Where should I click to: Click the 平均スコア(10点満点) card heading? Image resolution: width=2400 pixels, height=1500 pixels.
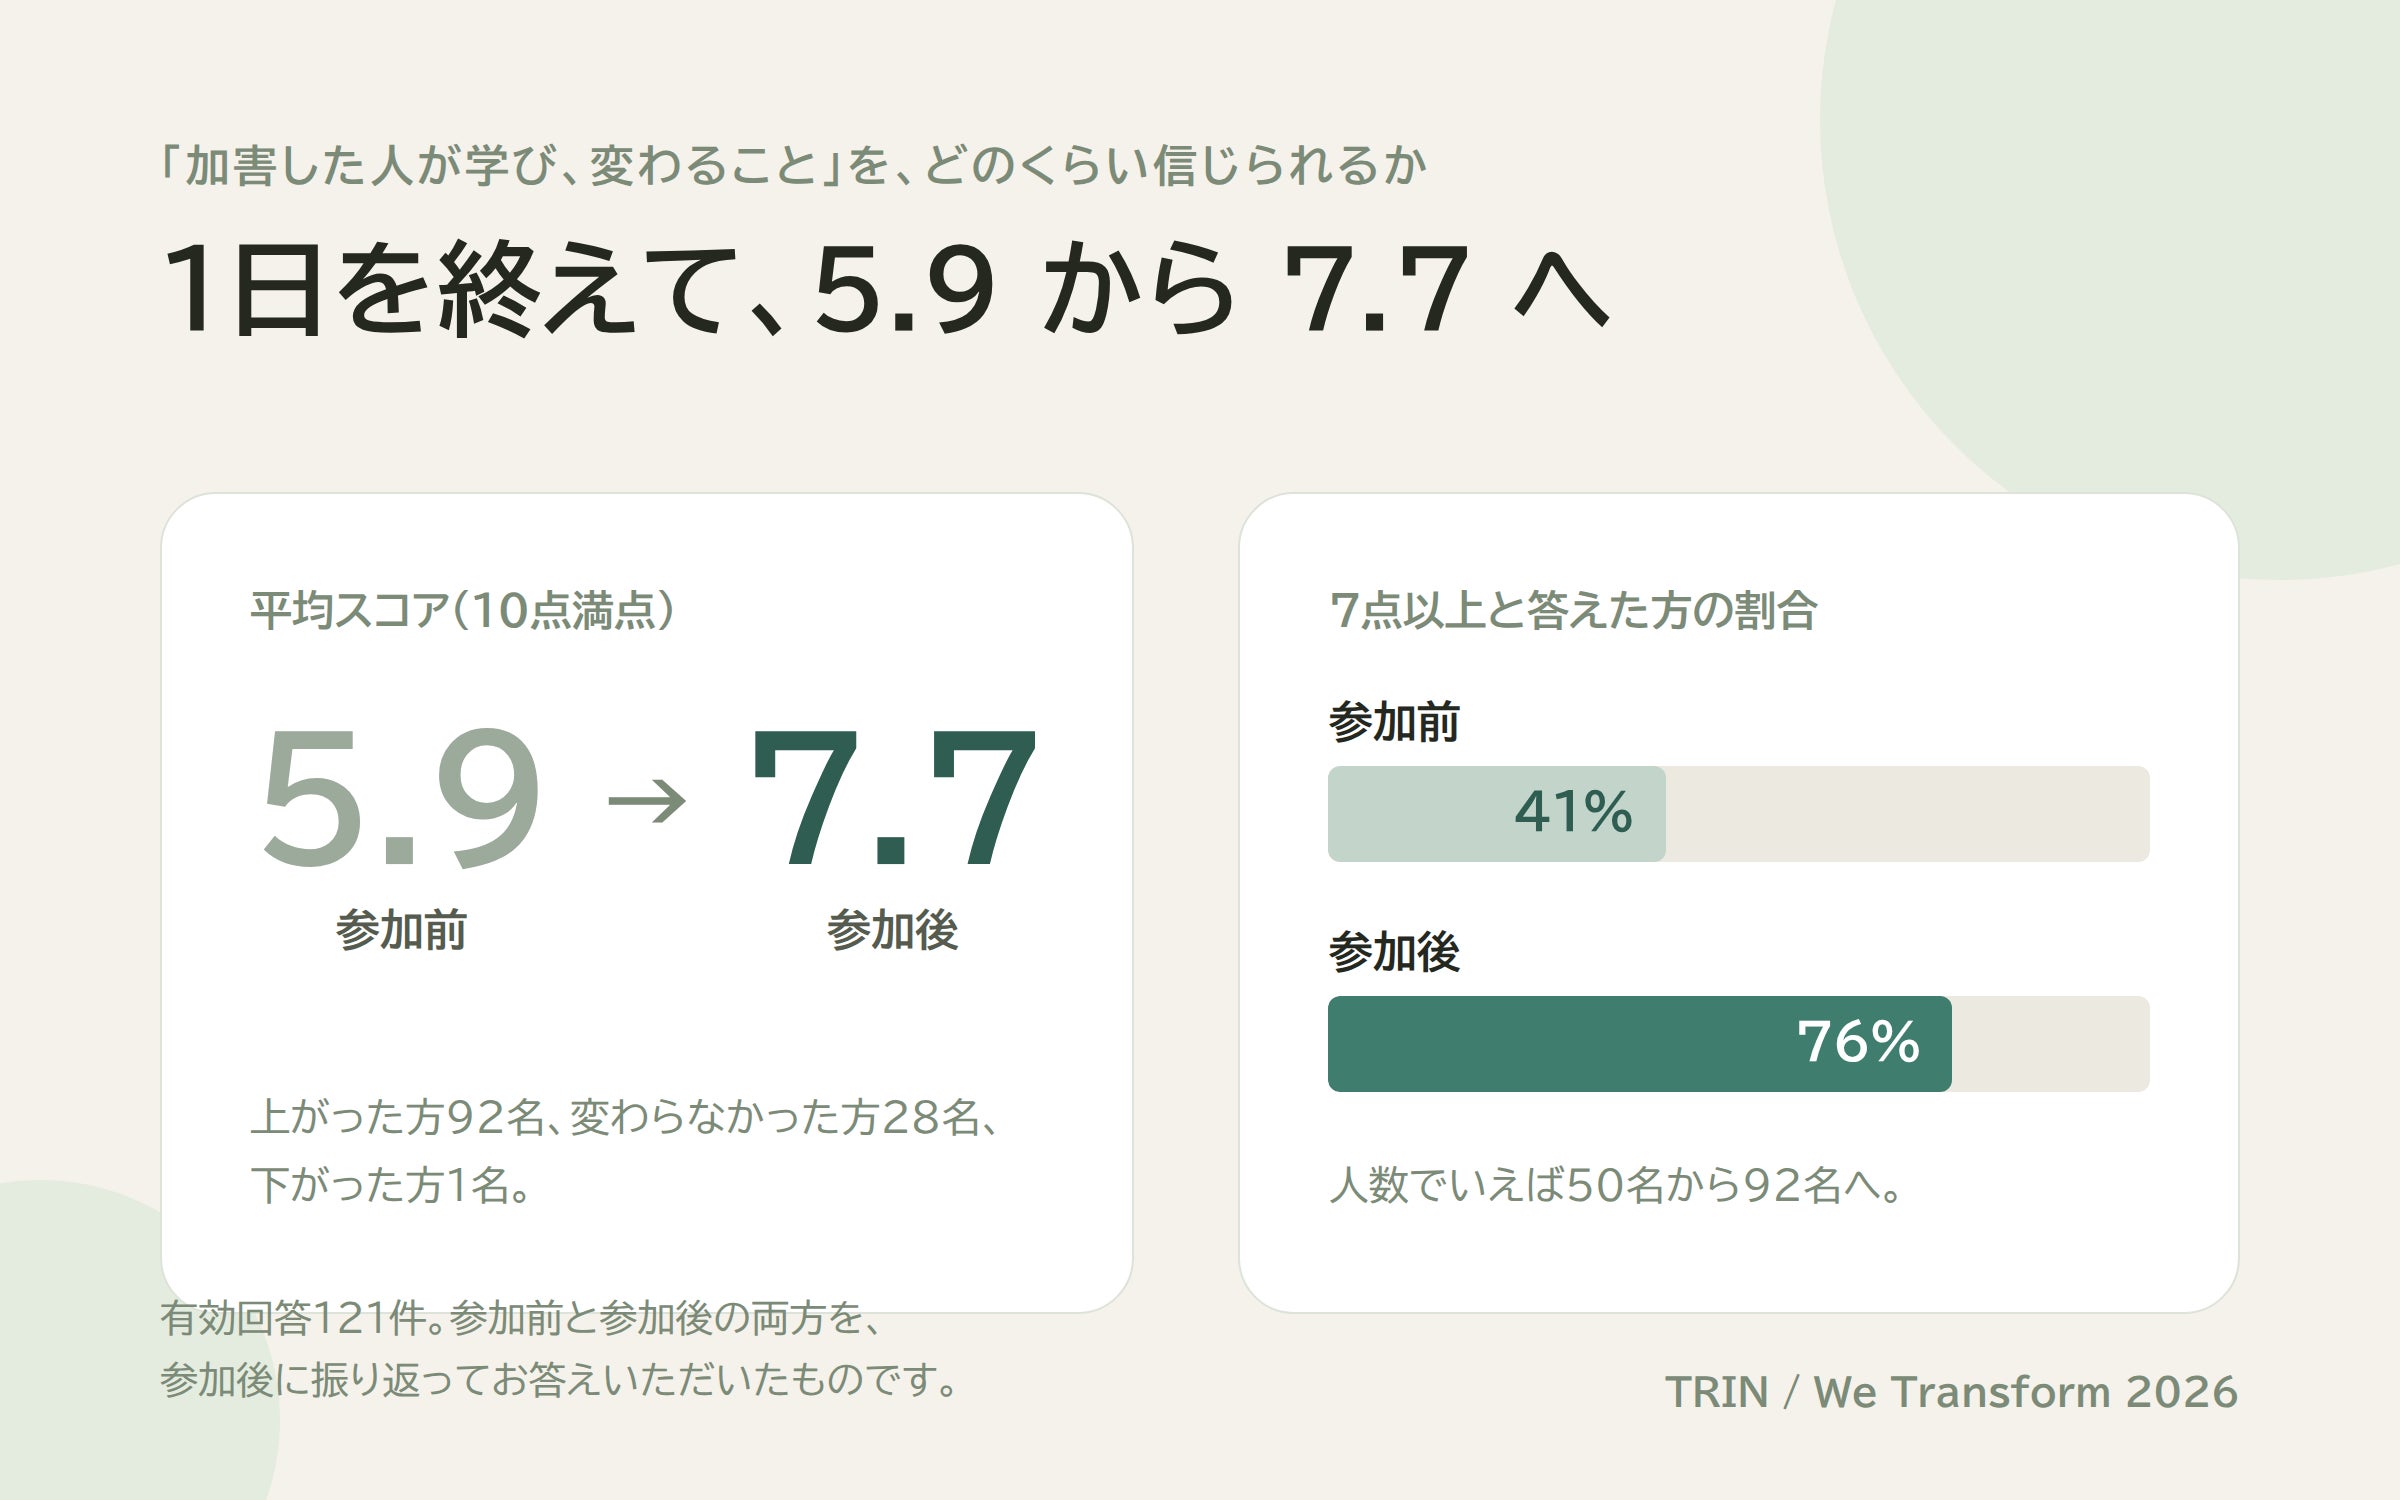(462, 610)
